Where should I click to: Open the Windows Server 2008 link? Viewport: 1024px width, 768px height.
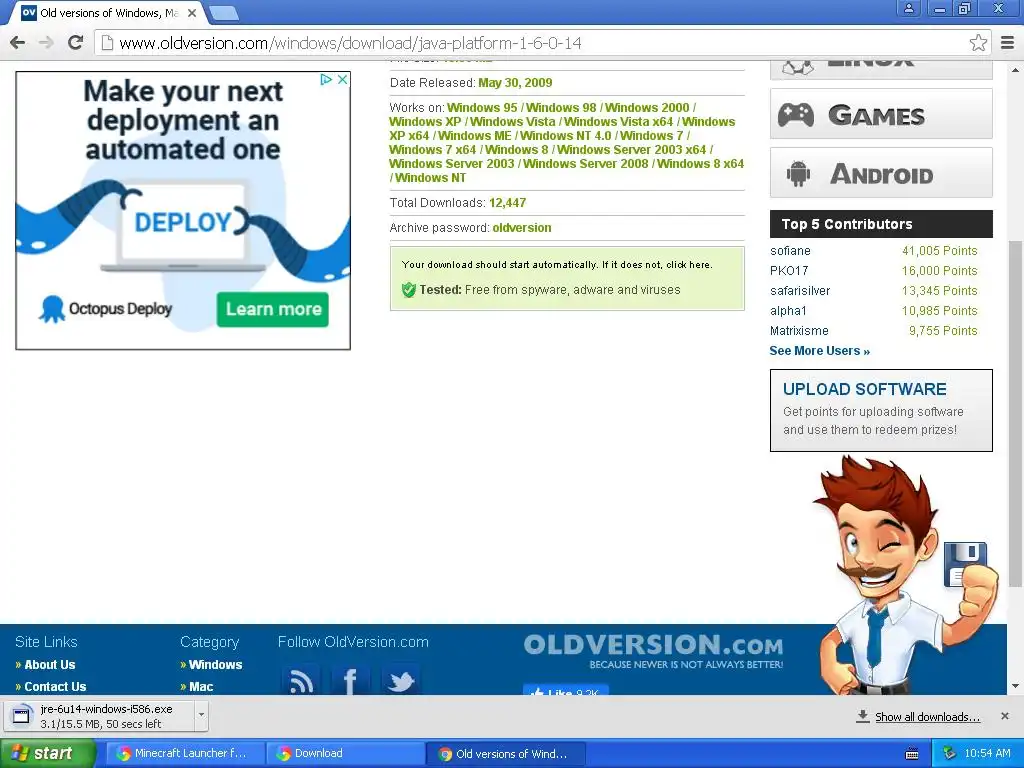tap(586, 163)
